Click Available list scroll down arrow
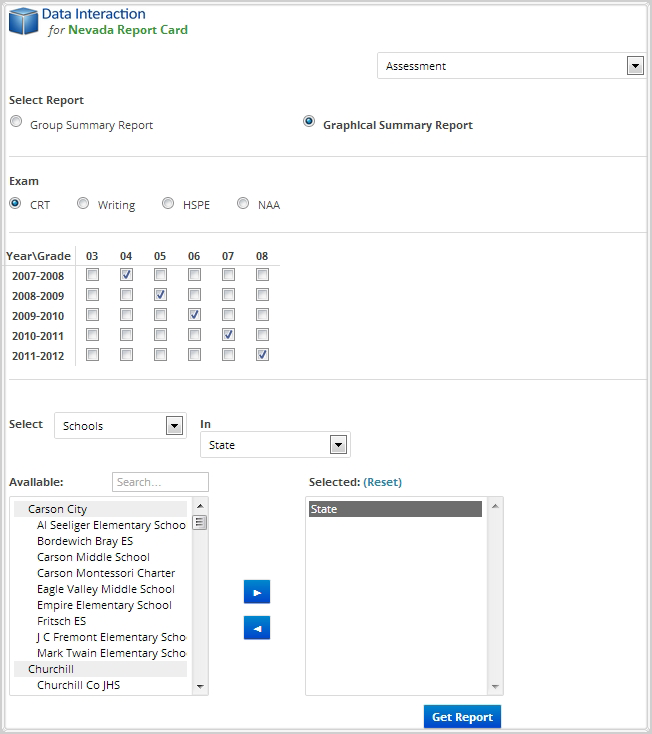Viewport: 652px width, 734px height. (x=200, y=687)
